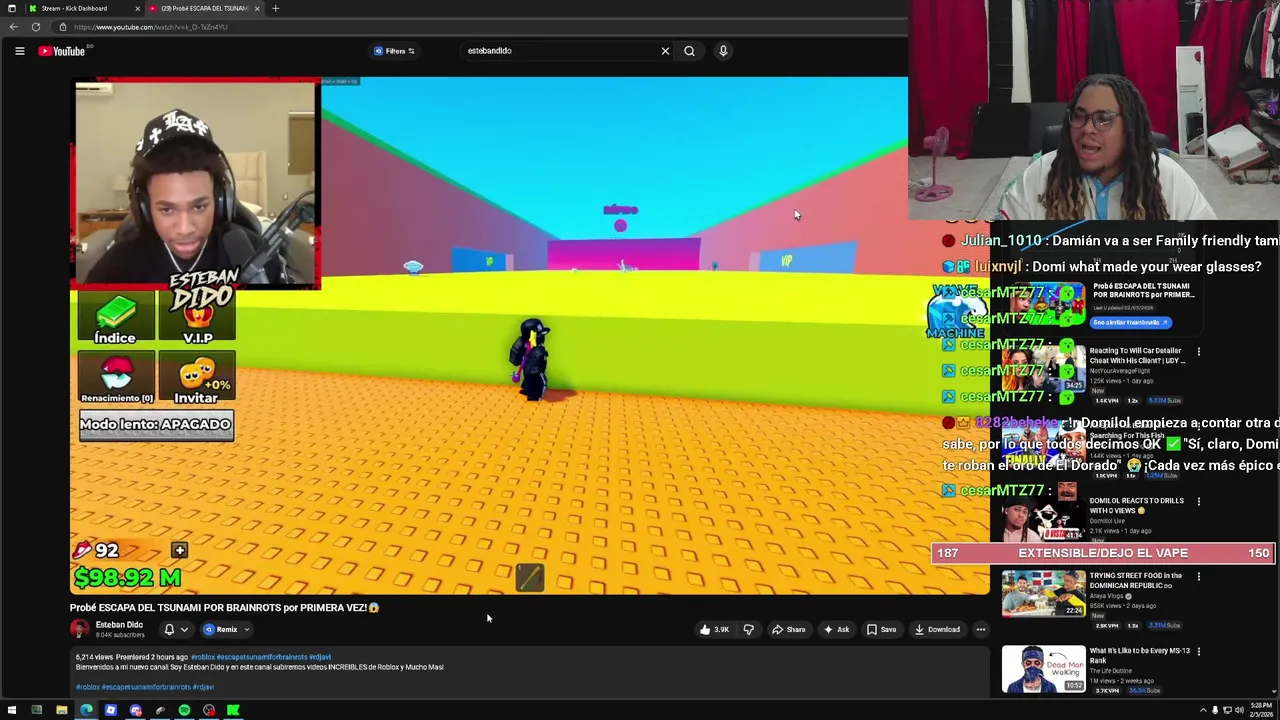Click video title Probé ESCAPA DEL TSUNAMI

[224, 607]
